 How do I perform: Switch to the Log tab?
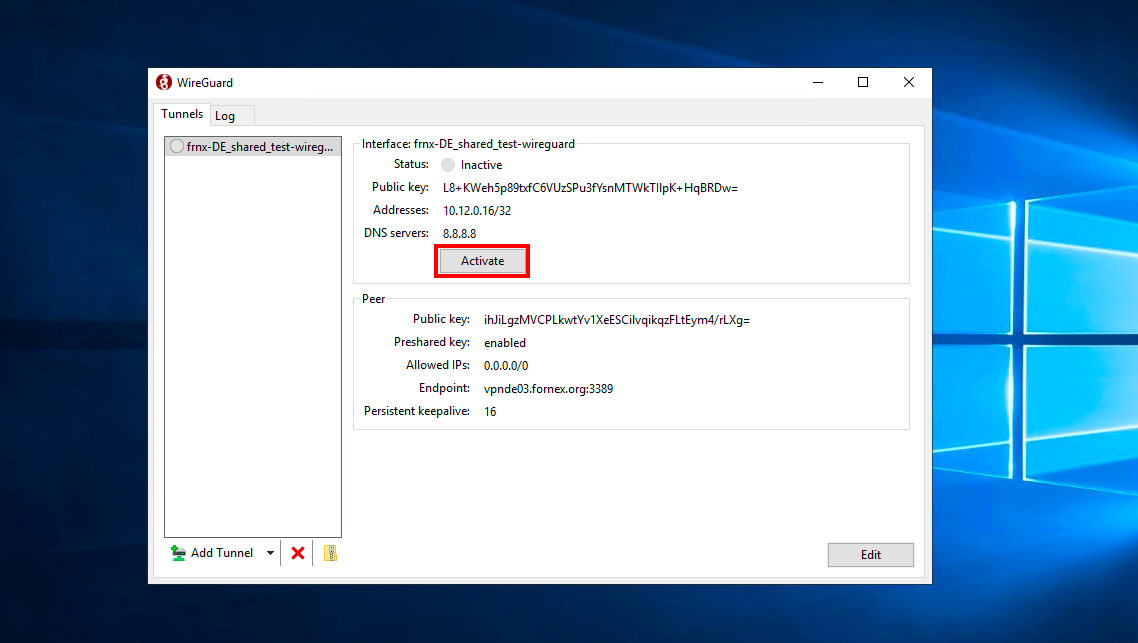pos(226,115)
